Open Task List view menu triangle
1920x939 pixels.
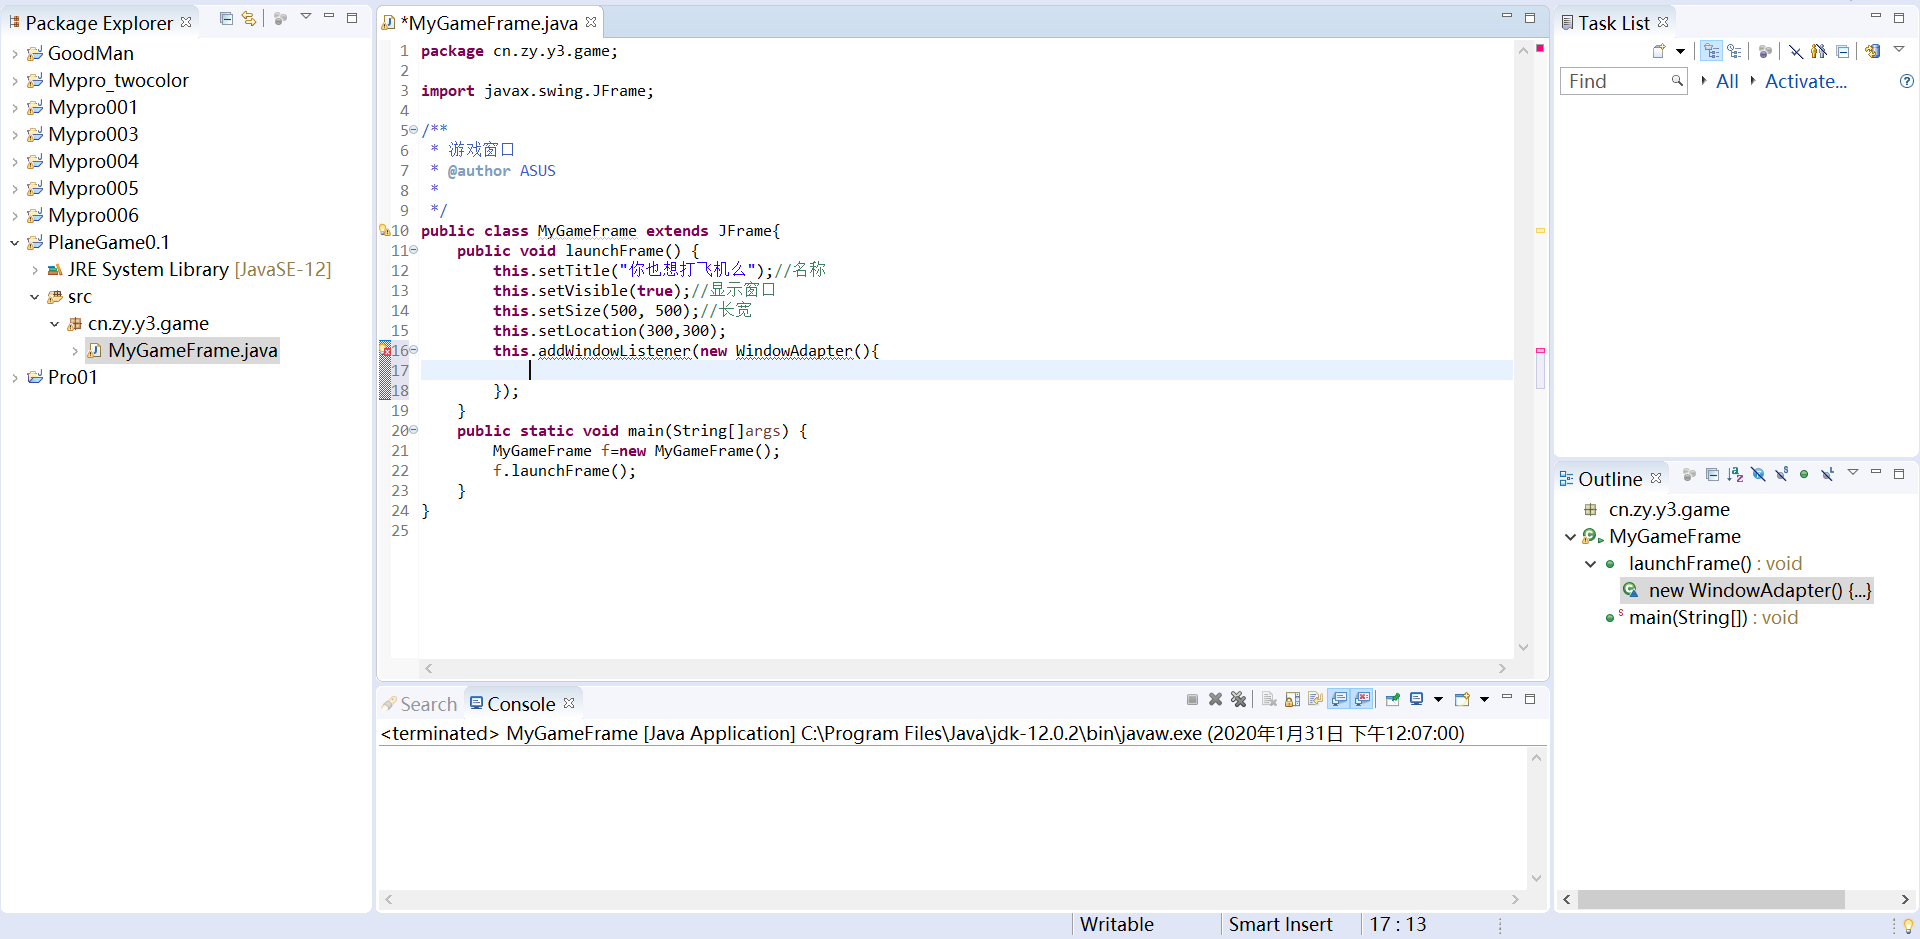tap(1899, 49)
